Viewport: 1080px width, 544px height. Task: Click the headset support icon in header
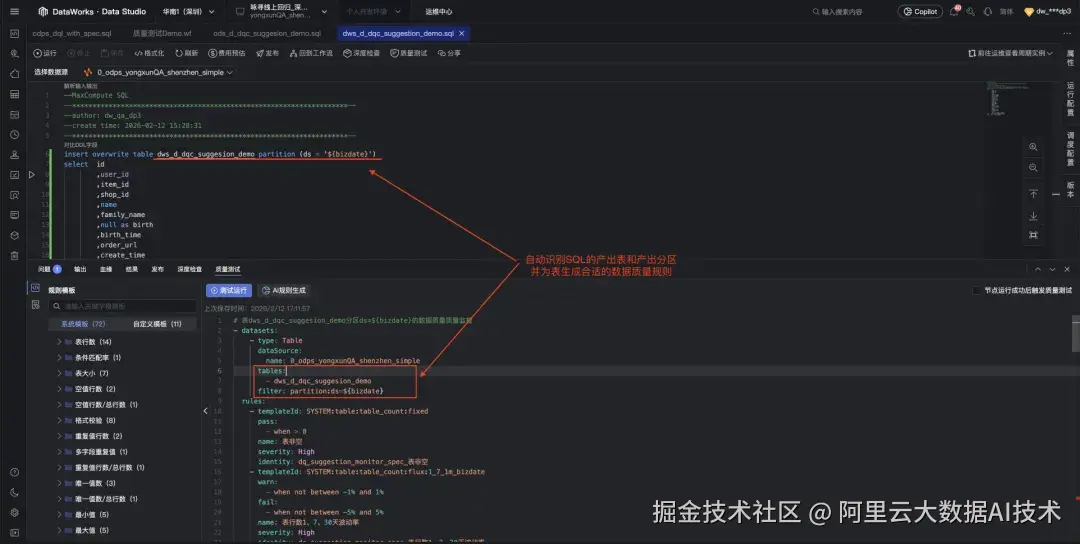[988, 12]
